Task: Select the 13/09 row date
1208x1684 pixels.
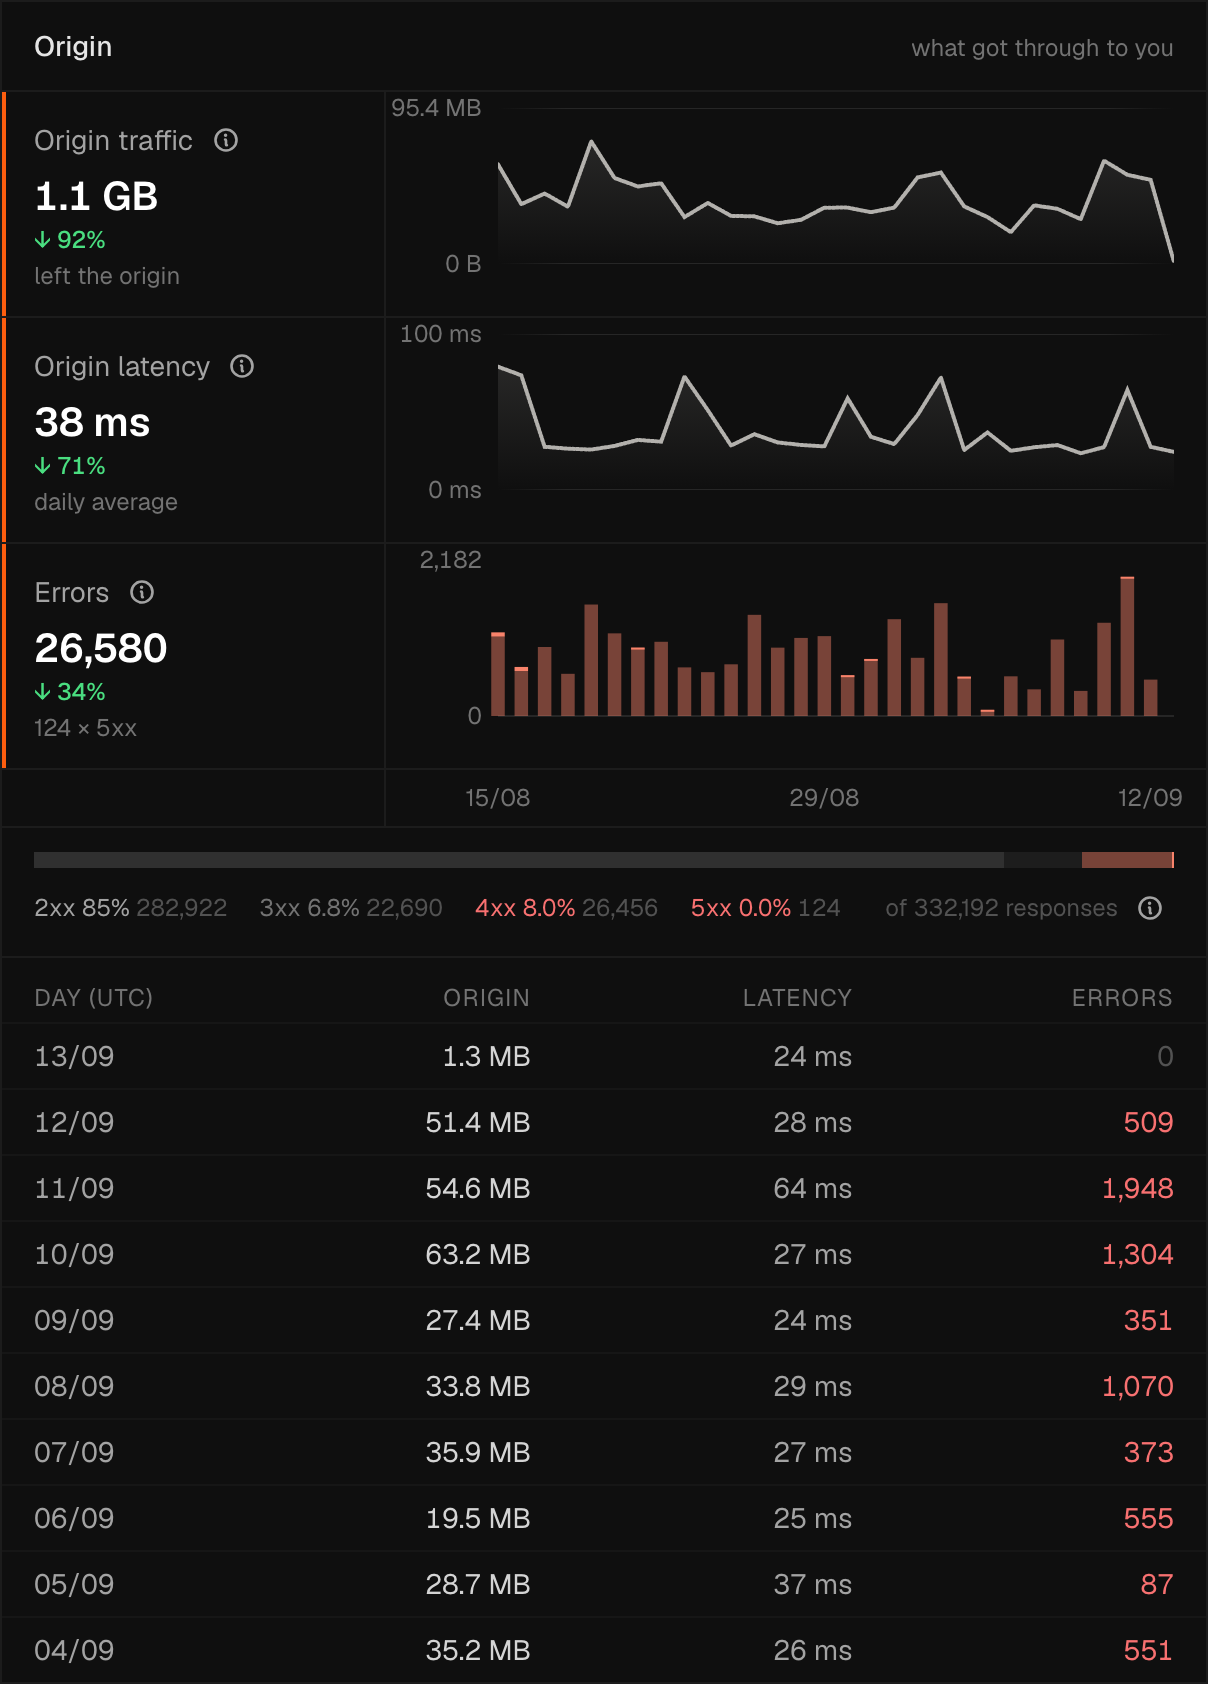Action: 74,1056
